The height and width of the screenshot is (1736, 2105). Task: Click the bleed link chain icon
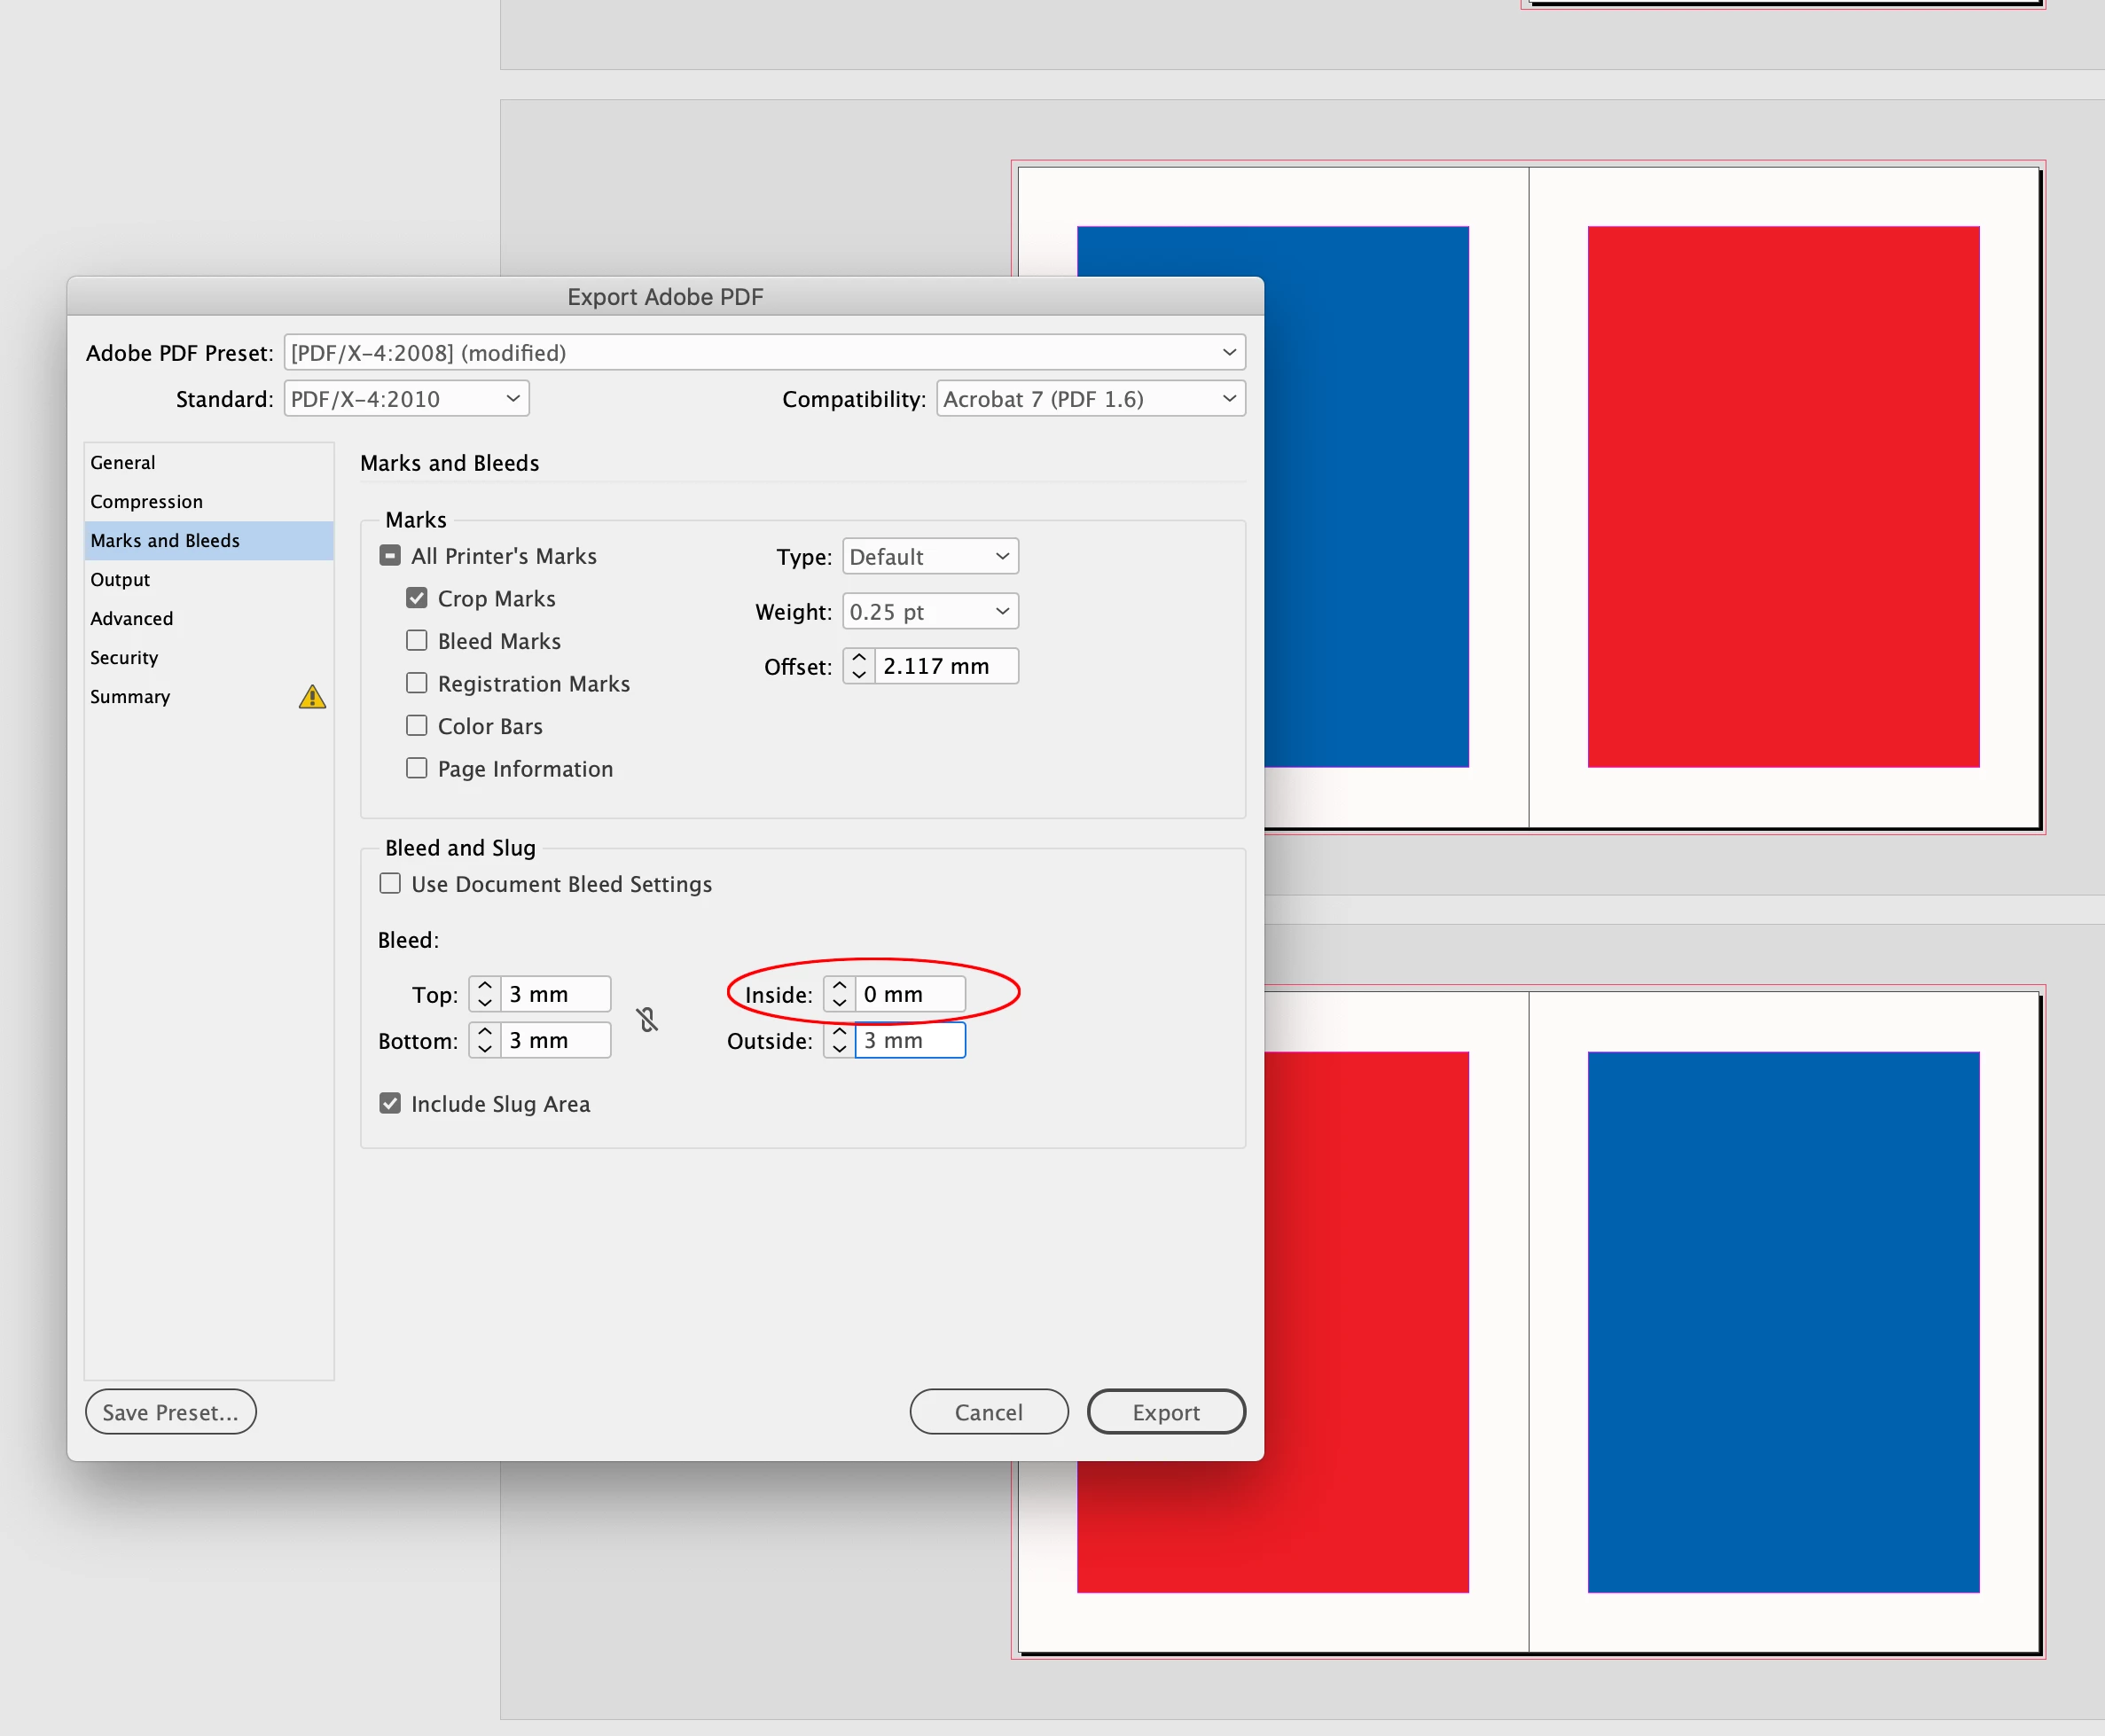[x=647, y=1019]
